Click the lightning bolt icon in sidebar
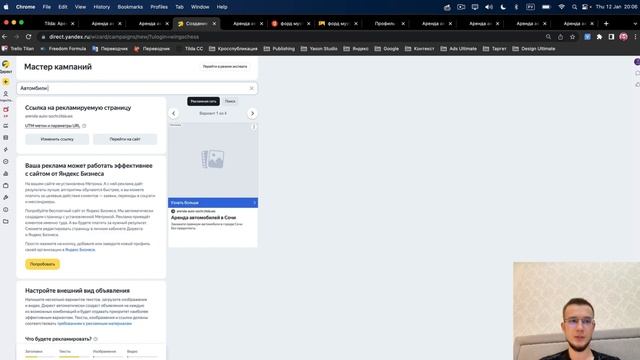 pos(6,150)
